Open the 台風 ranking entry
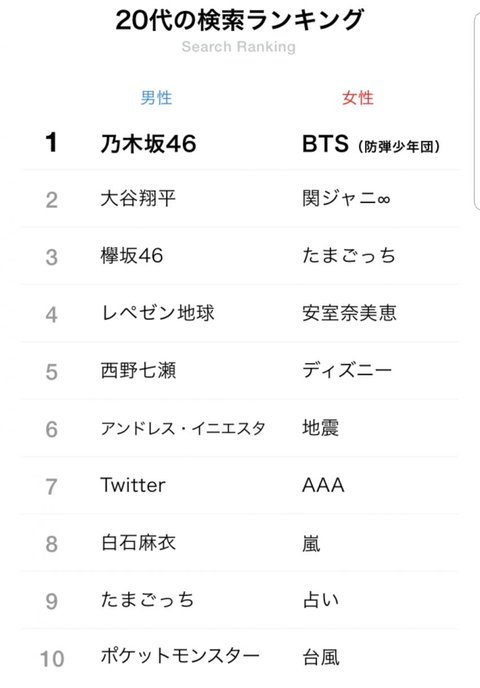This screenshot has width=480, height=688. pos(321,657)
